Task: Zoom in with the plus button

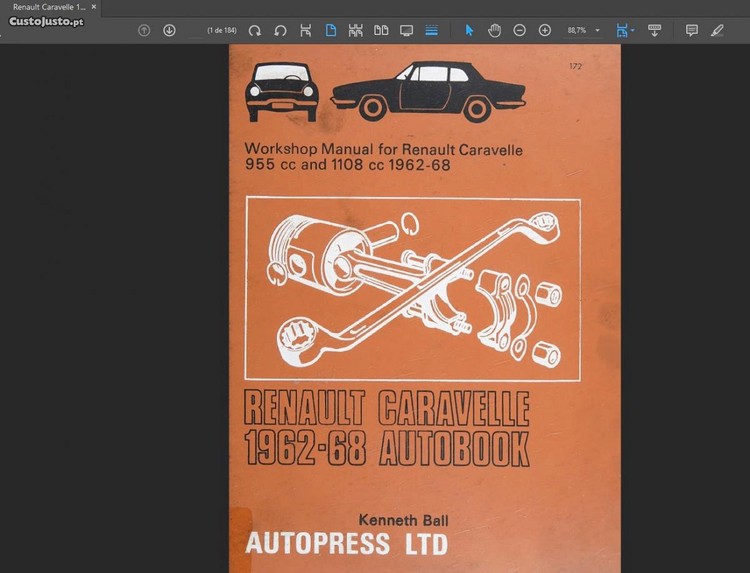Action: click(x=544, y=30)
